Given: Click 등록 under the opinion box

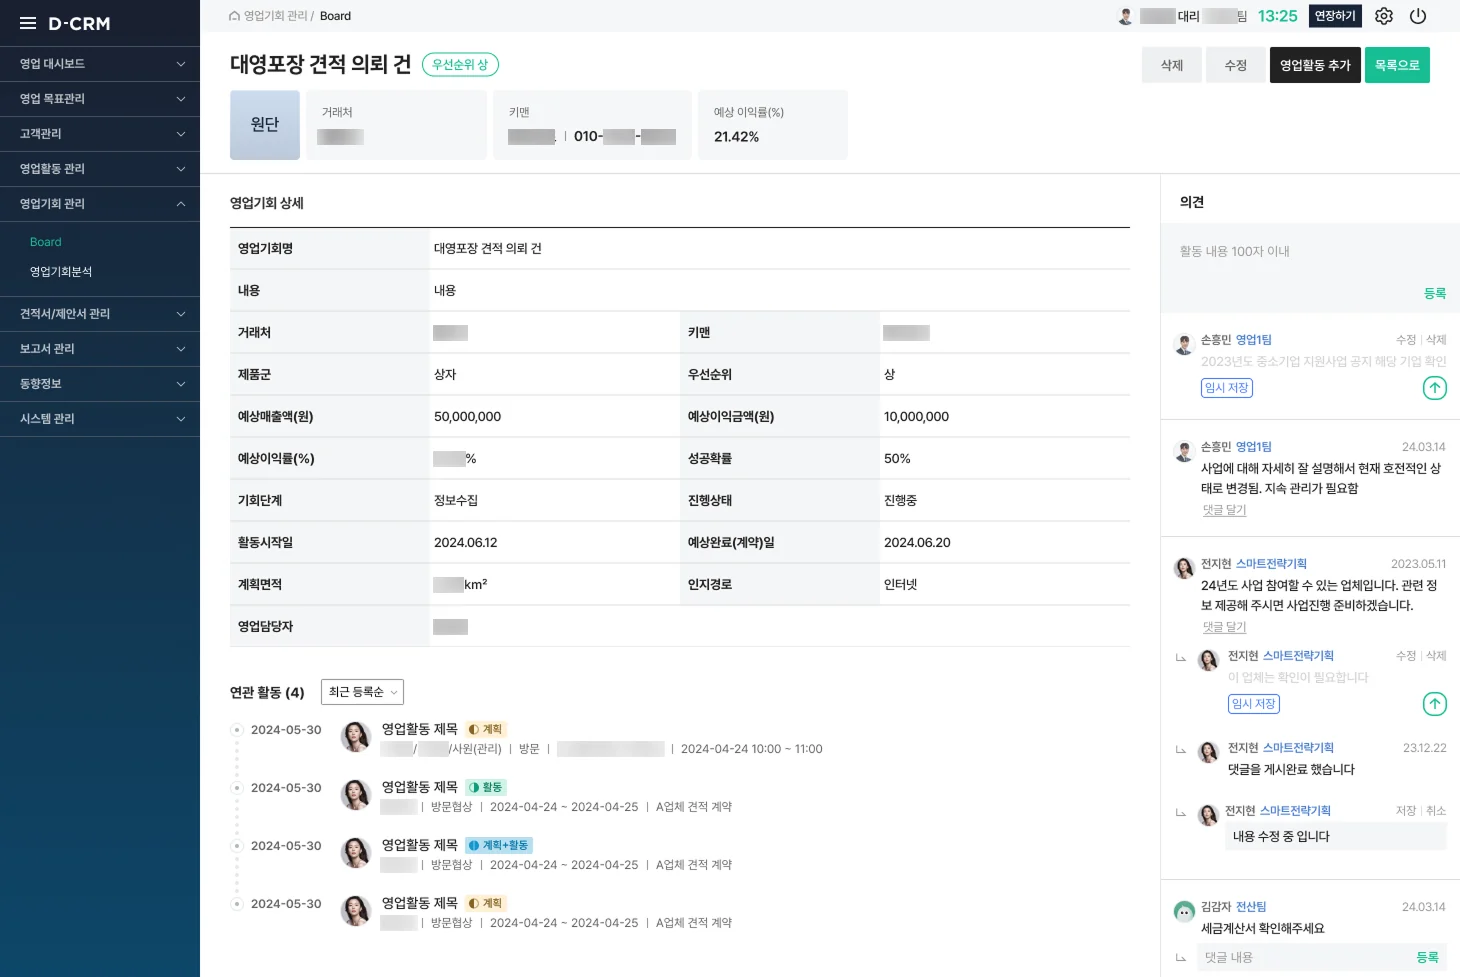Looking at the screenshot, I should [1435, 293].
